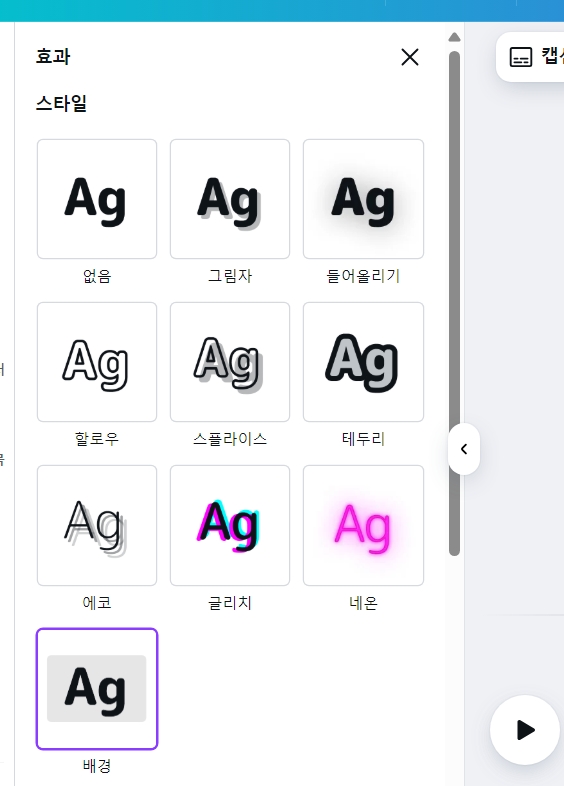Screen dimensions: 564x786
Task: Click the panel's vertical scrollbar thumb
Action: [454, 303]
